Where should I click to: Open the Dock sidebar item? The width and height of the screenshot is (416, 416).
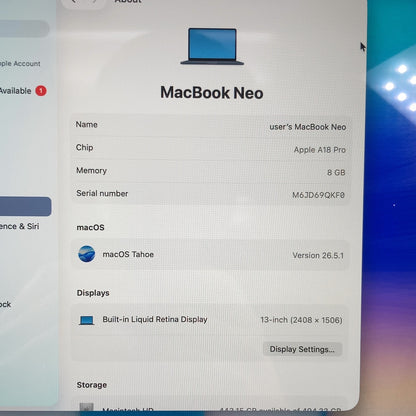pos(6,304)
